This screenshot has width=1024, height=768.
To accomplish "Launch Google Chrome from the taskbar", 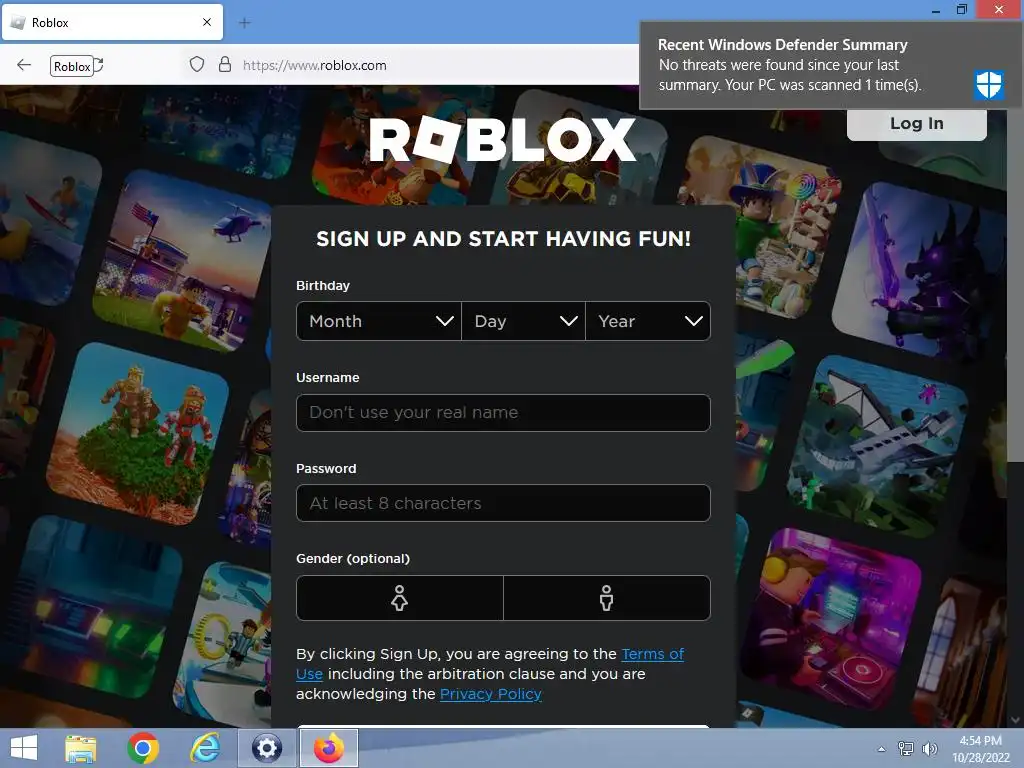I will point(143,748).
